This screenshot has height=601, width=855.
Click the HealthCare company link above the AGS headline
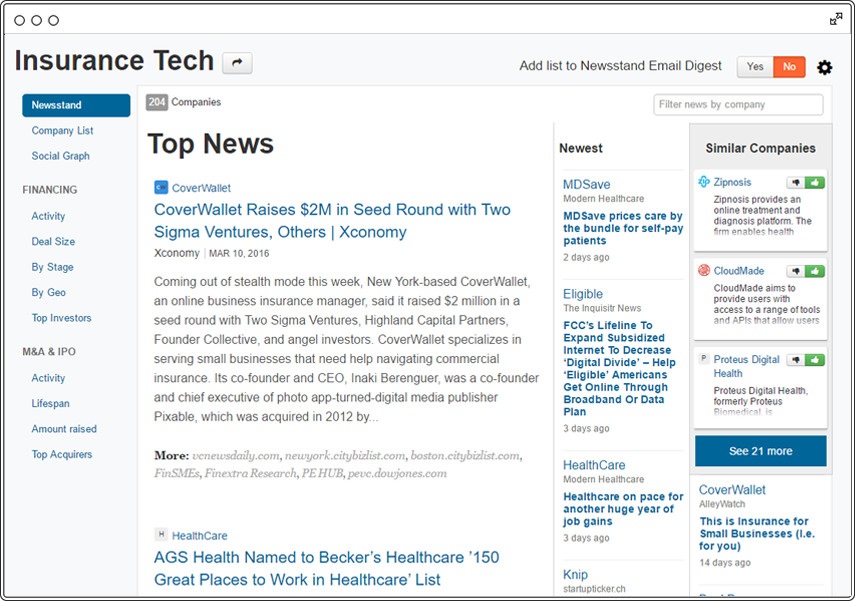tap(200, 536)
